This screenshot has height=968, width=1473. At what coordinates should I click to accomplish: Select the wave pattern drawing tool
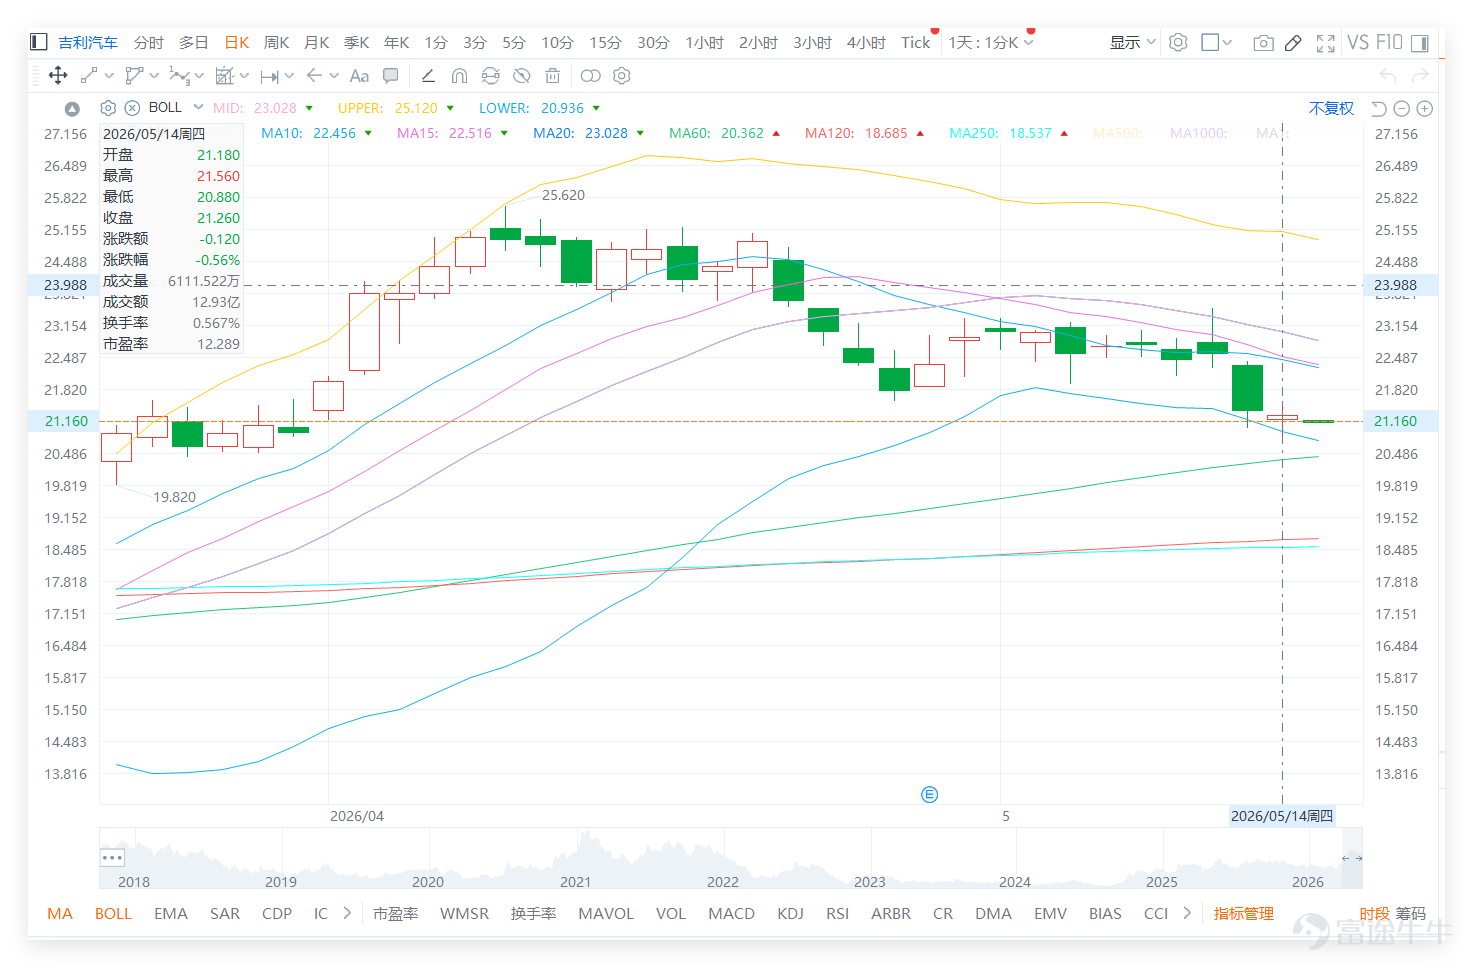[179, 75]
